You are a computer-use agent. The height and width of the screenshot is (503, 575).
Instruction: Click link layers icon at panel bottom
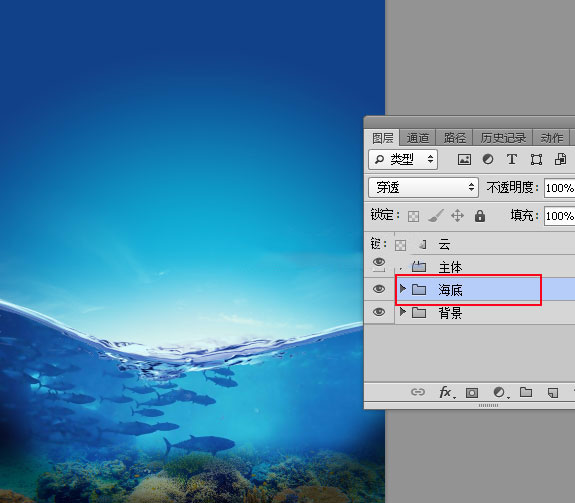click(x=418, y=392)
